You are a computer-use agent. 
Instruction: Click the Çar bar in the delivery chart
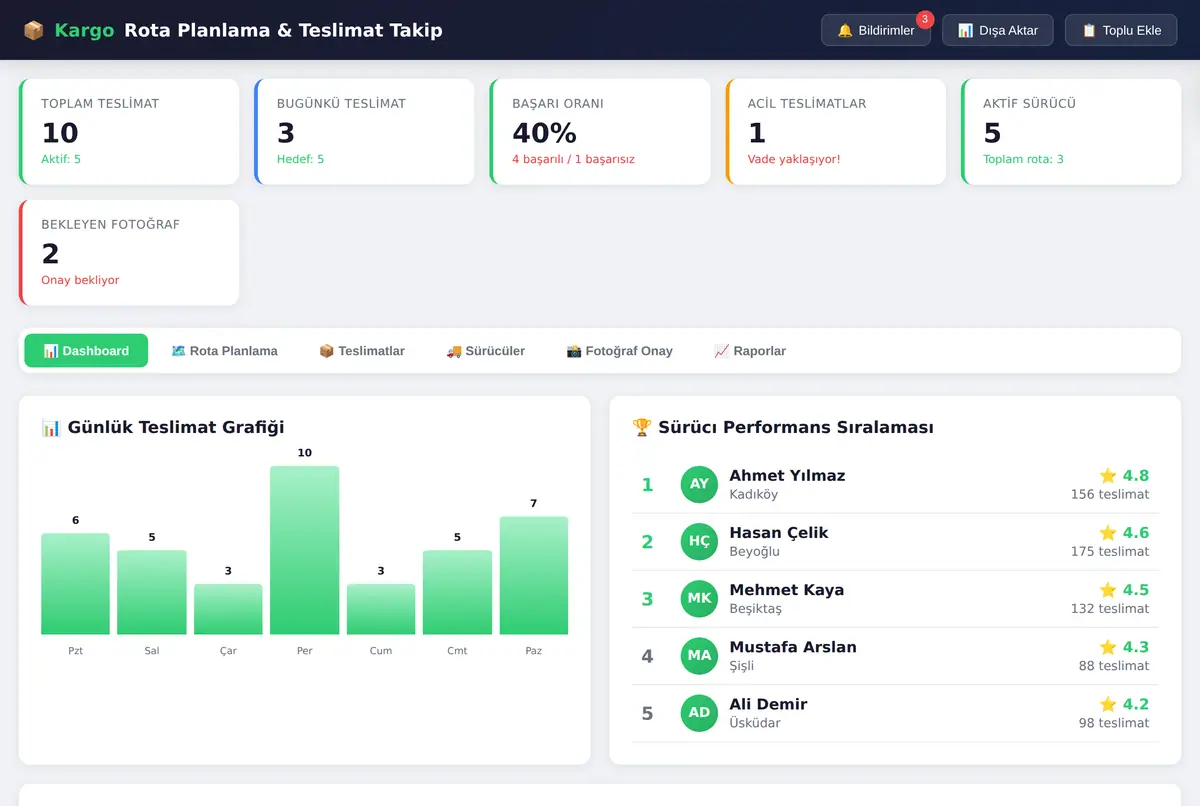(x=228, y=609)
